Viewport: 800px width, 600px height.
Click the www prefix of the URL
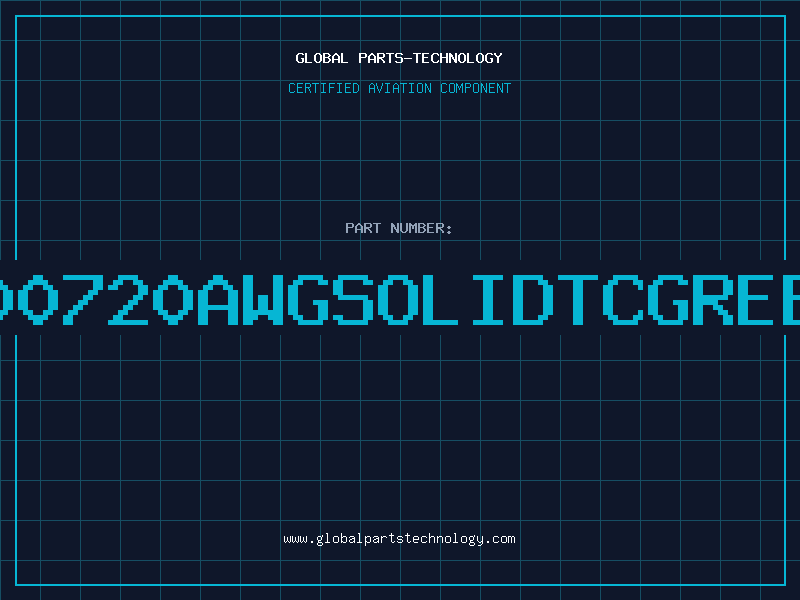295,539
